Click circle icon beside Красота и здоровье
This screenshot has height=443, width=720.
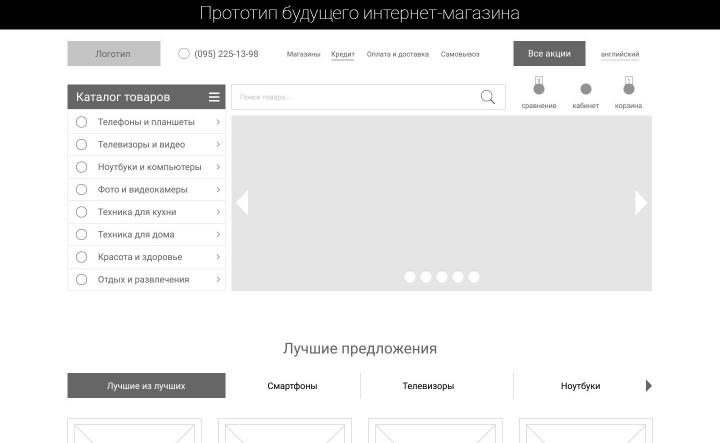(x=81, y=257)
